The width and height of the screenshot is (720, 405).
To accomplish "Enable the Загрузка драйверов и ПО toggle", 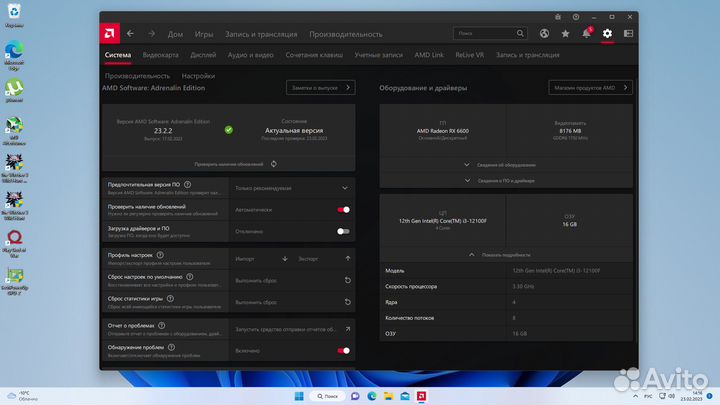I will (x=343, y=231).
